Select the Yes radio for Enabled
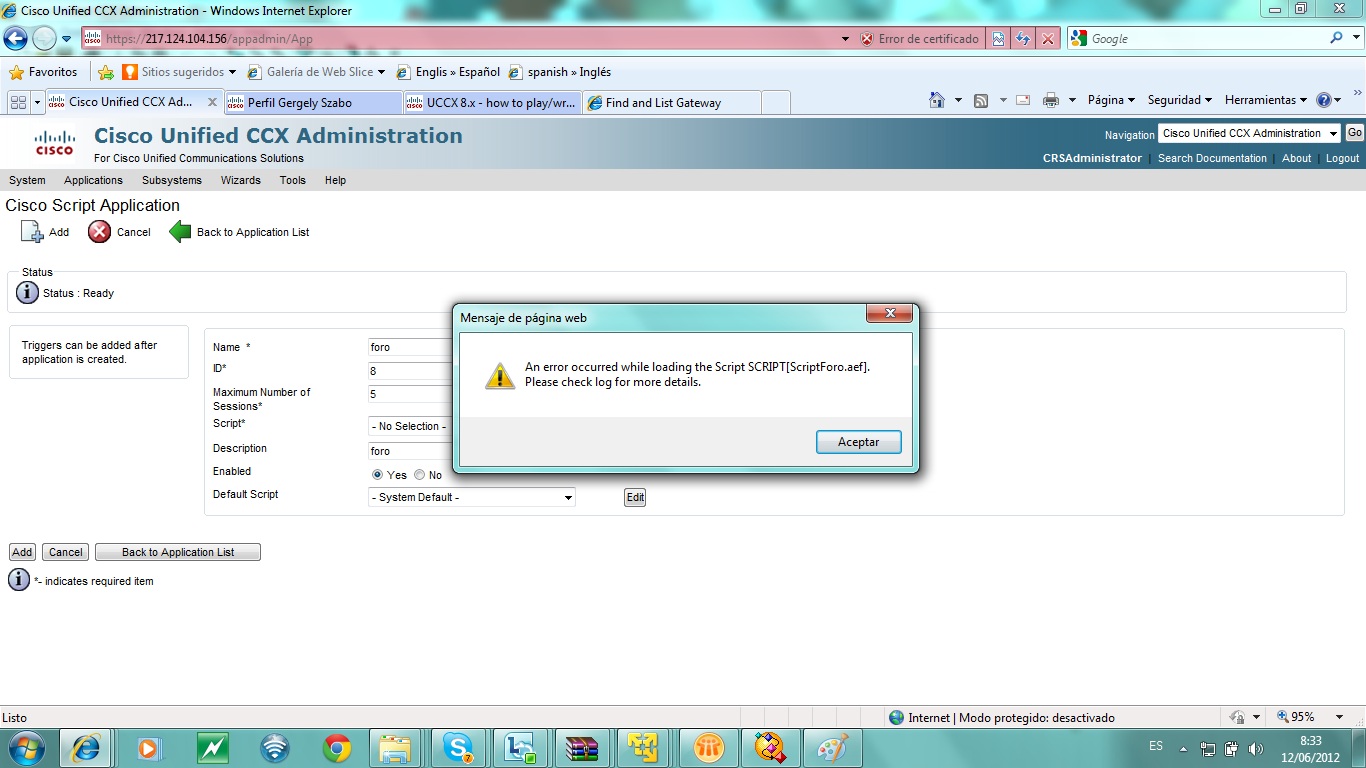 377,475
